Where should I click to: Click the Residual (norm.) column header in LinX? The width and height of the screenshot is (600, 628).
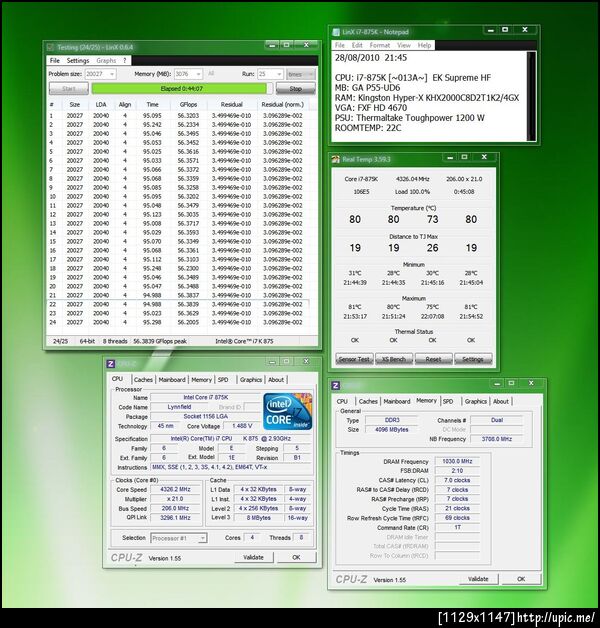pyautogui.click(x=283, y=105)
